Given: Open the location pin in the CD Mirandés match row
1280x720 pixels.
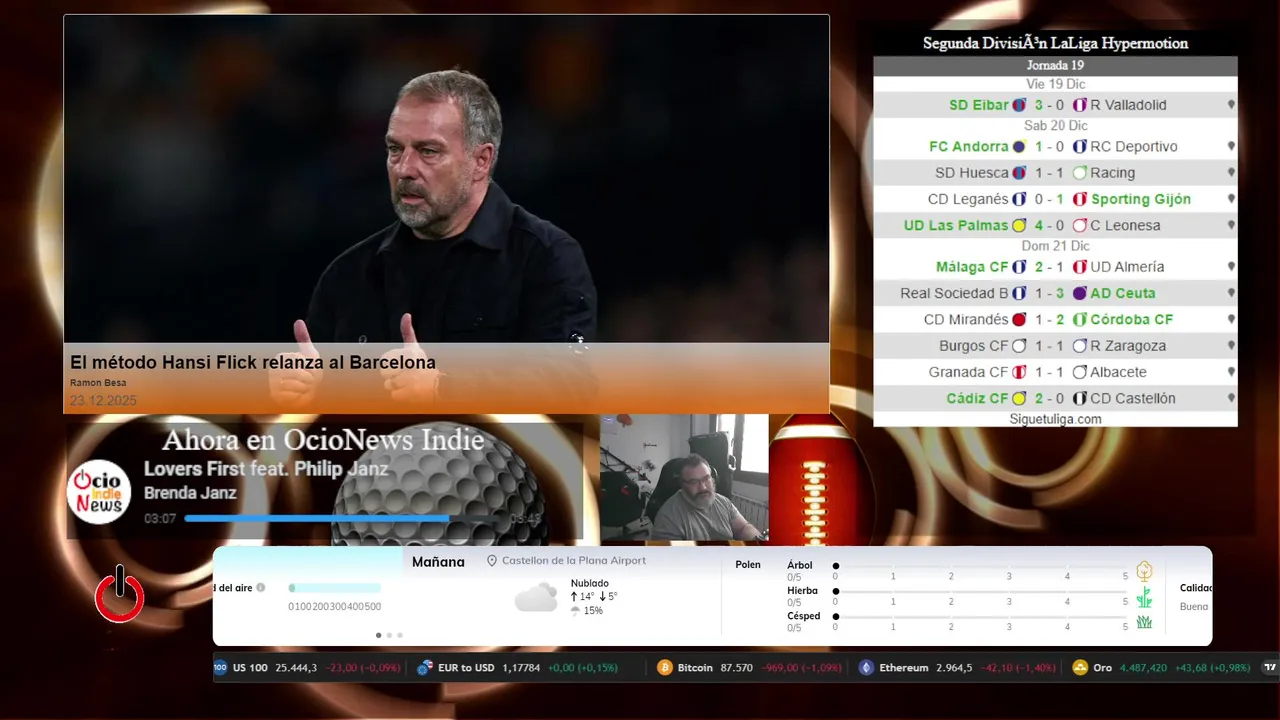Looking at the screenshot, I should tap(1231, 319).
